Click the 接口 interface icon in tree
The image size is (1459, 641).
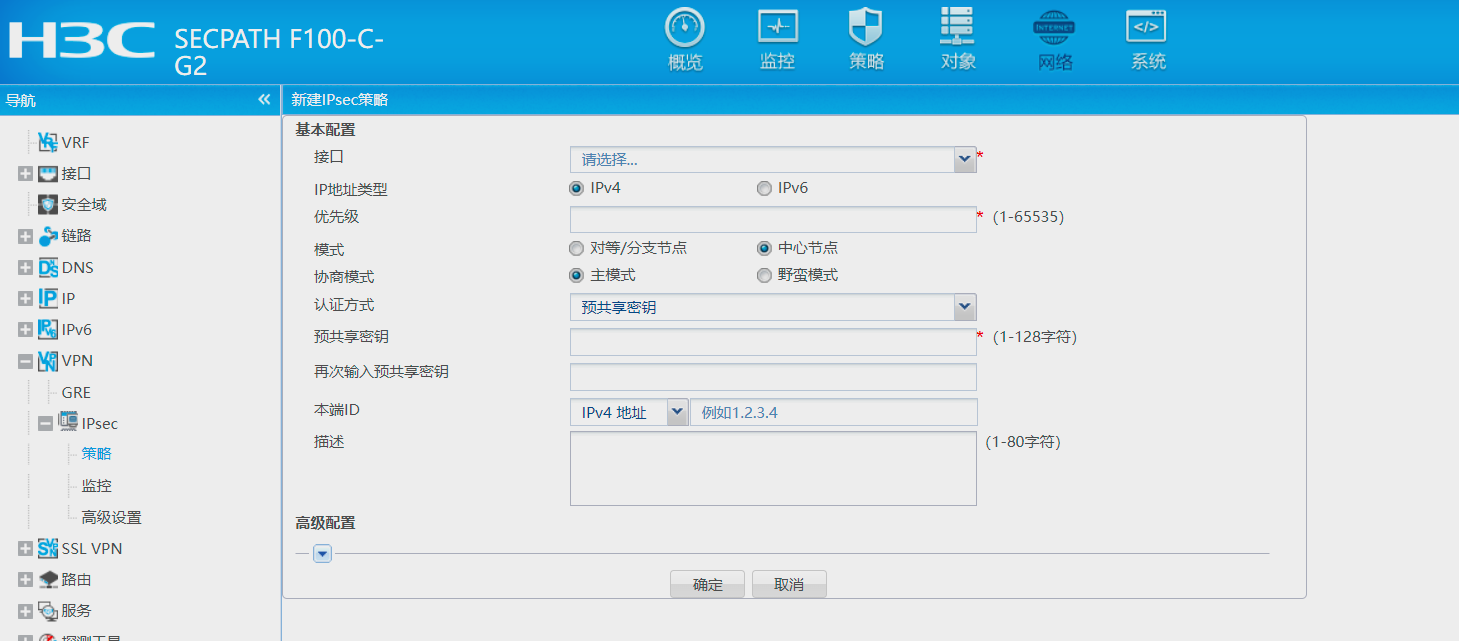(48, 173)
